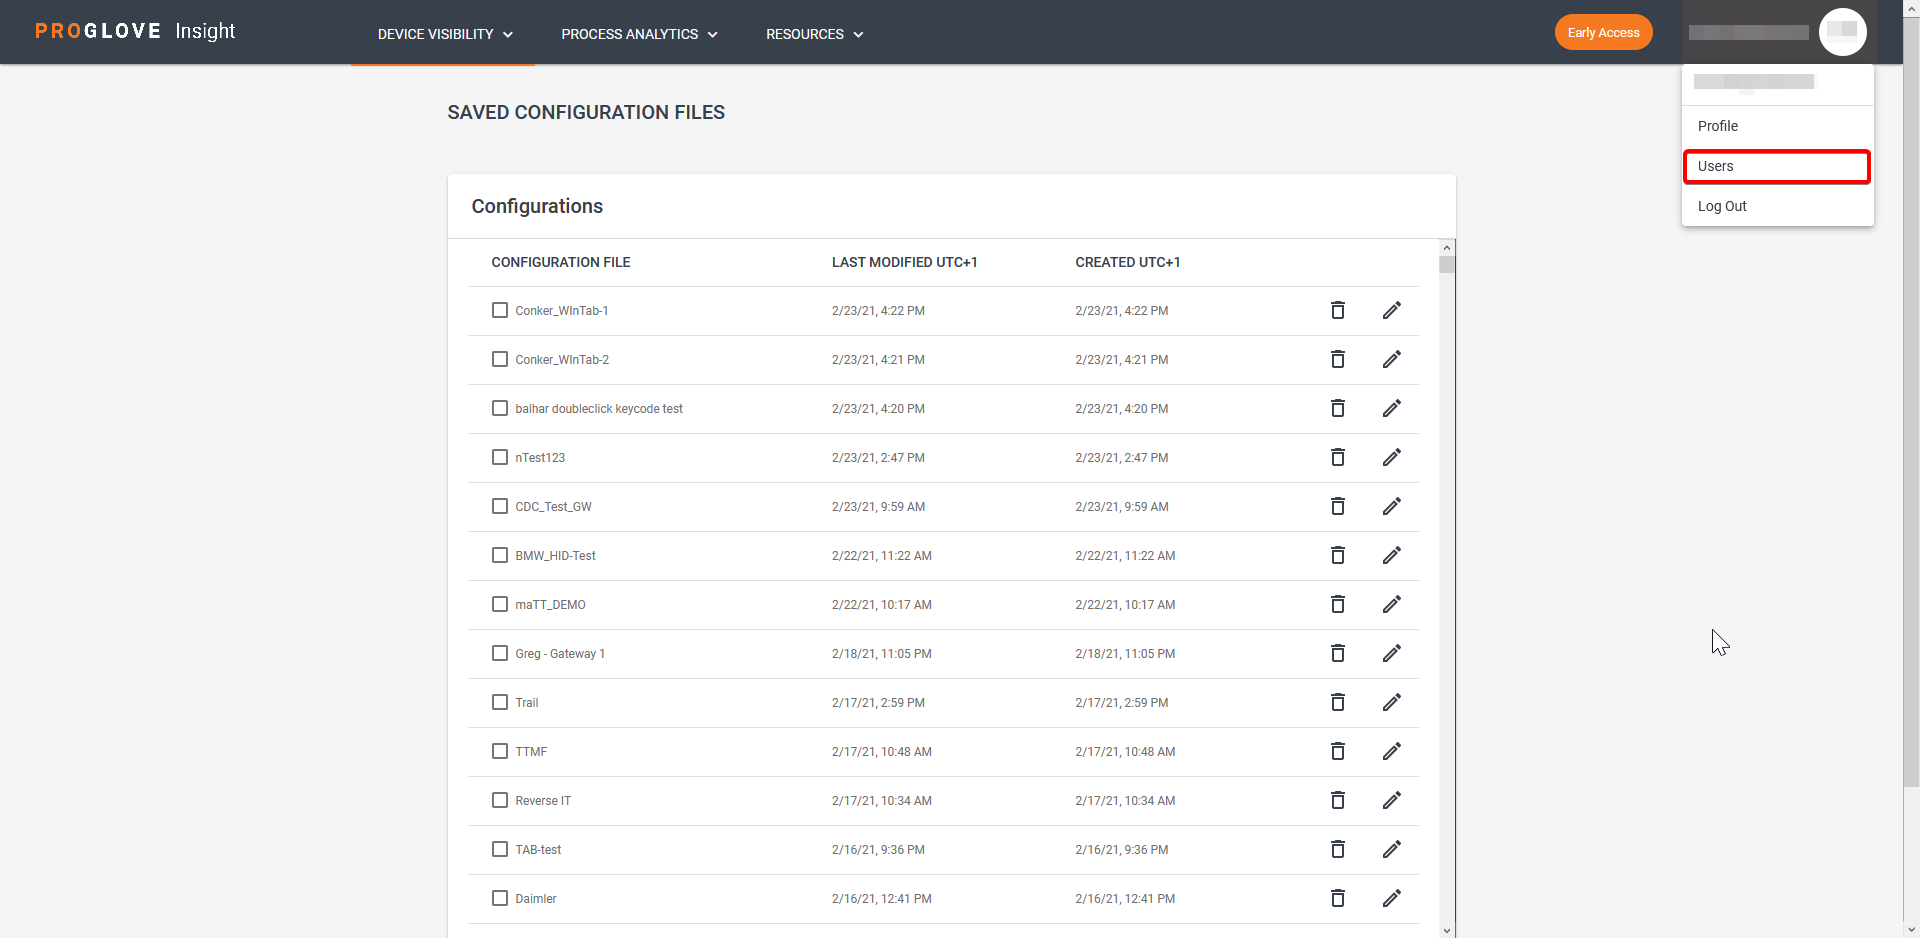Viewport: 1920px width, 938px height.
Task: Click the user avatar circle
Action: (1842, 32)
